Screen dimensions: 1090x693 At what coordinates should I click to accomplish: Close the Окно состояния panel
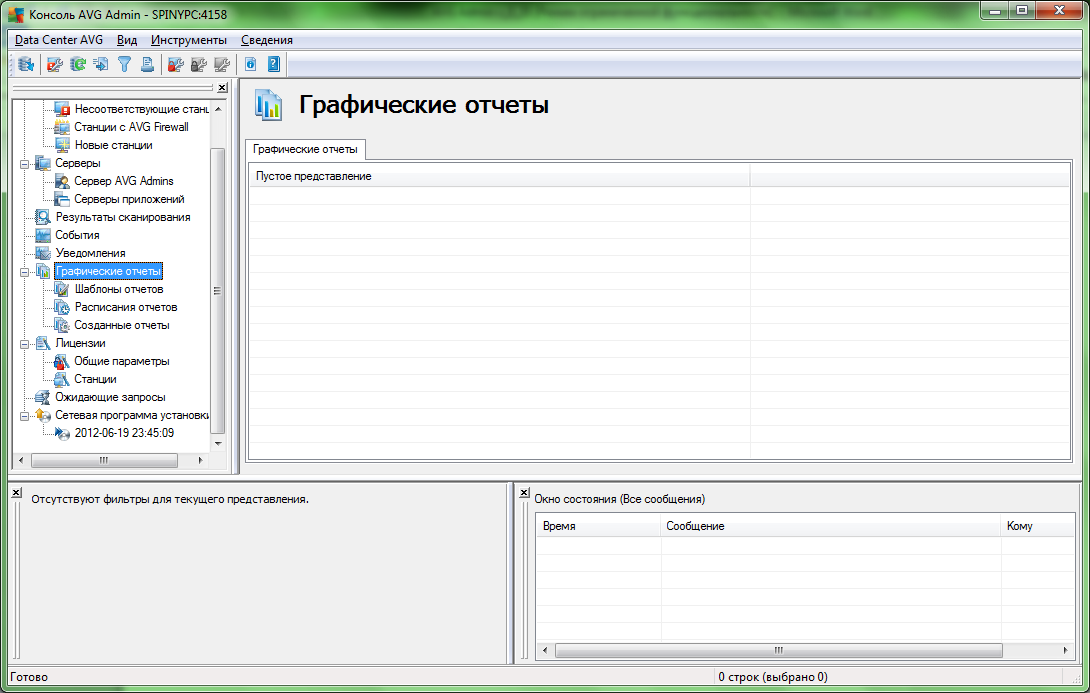click(525, 492)
